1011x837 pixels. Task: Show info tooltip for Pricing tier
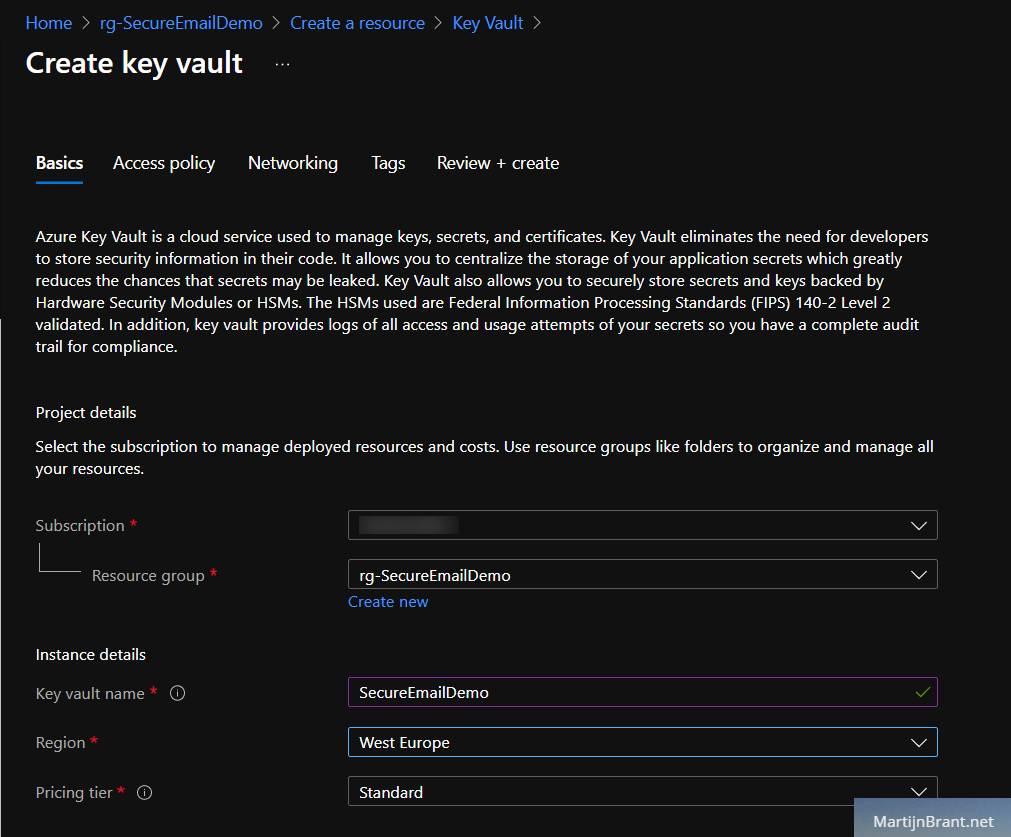click(144, 793)
